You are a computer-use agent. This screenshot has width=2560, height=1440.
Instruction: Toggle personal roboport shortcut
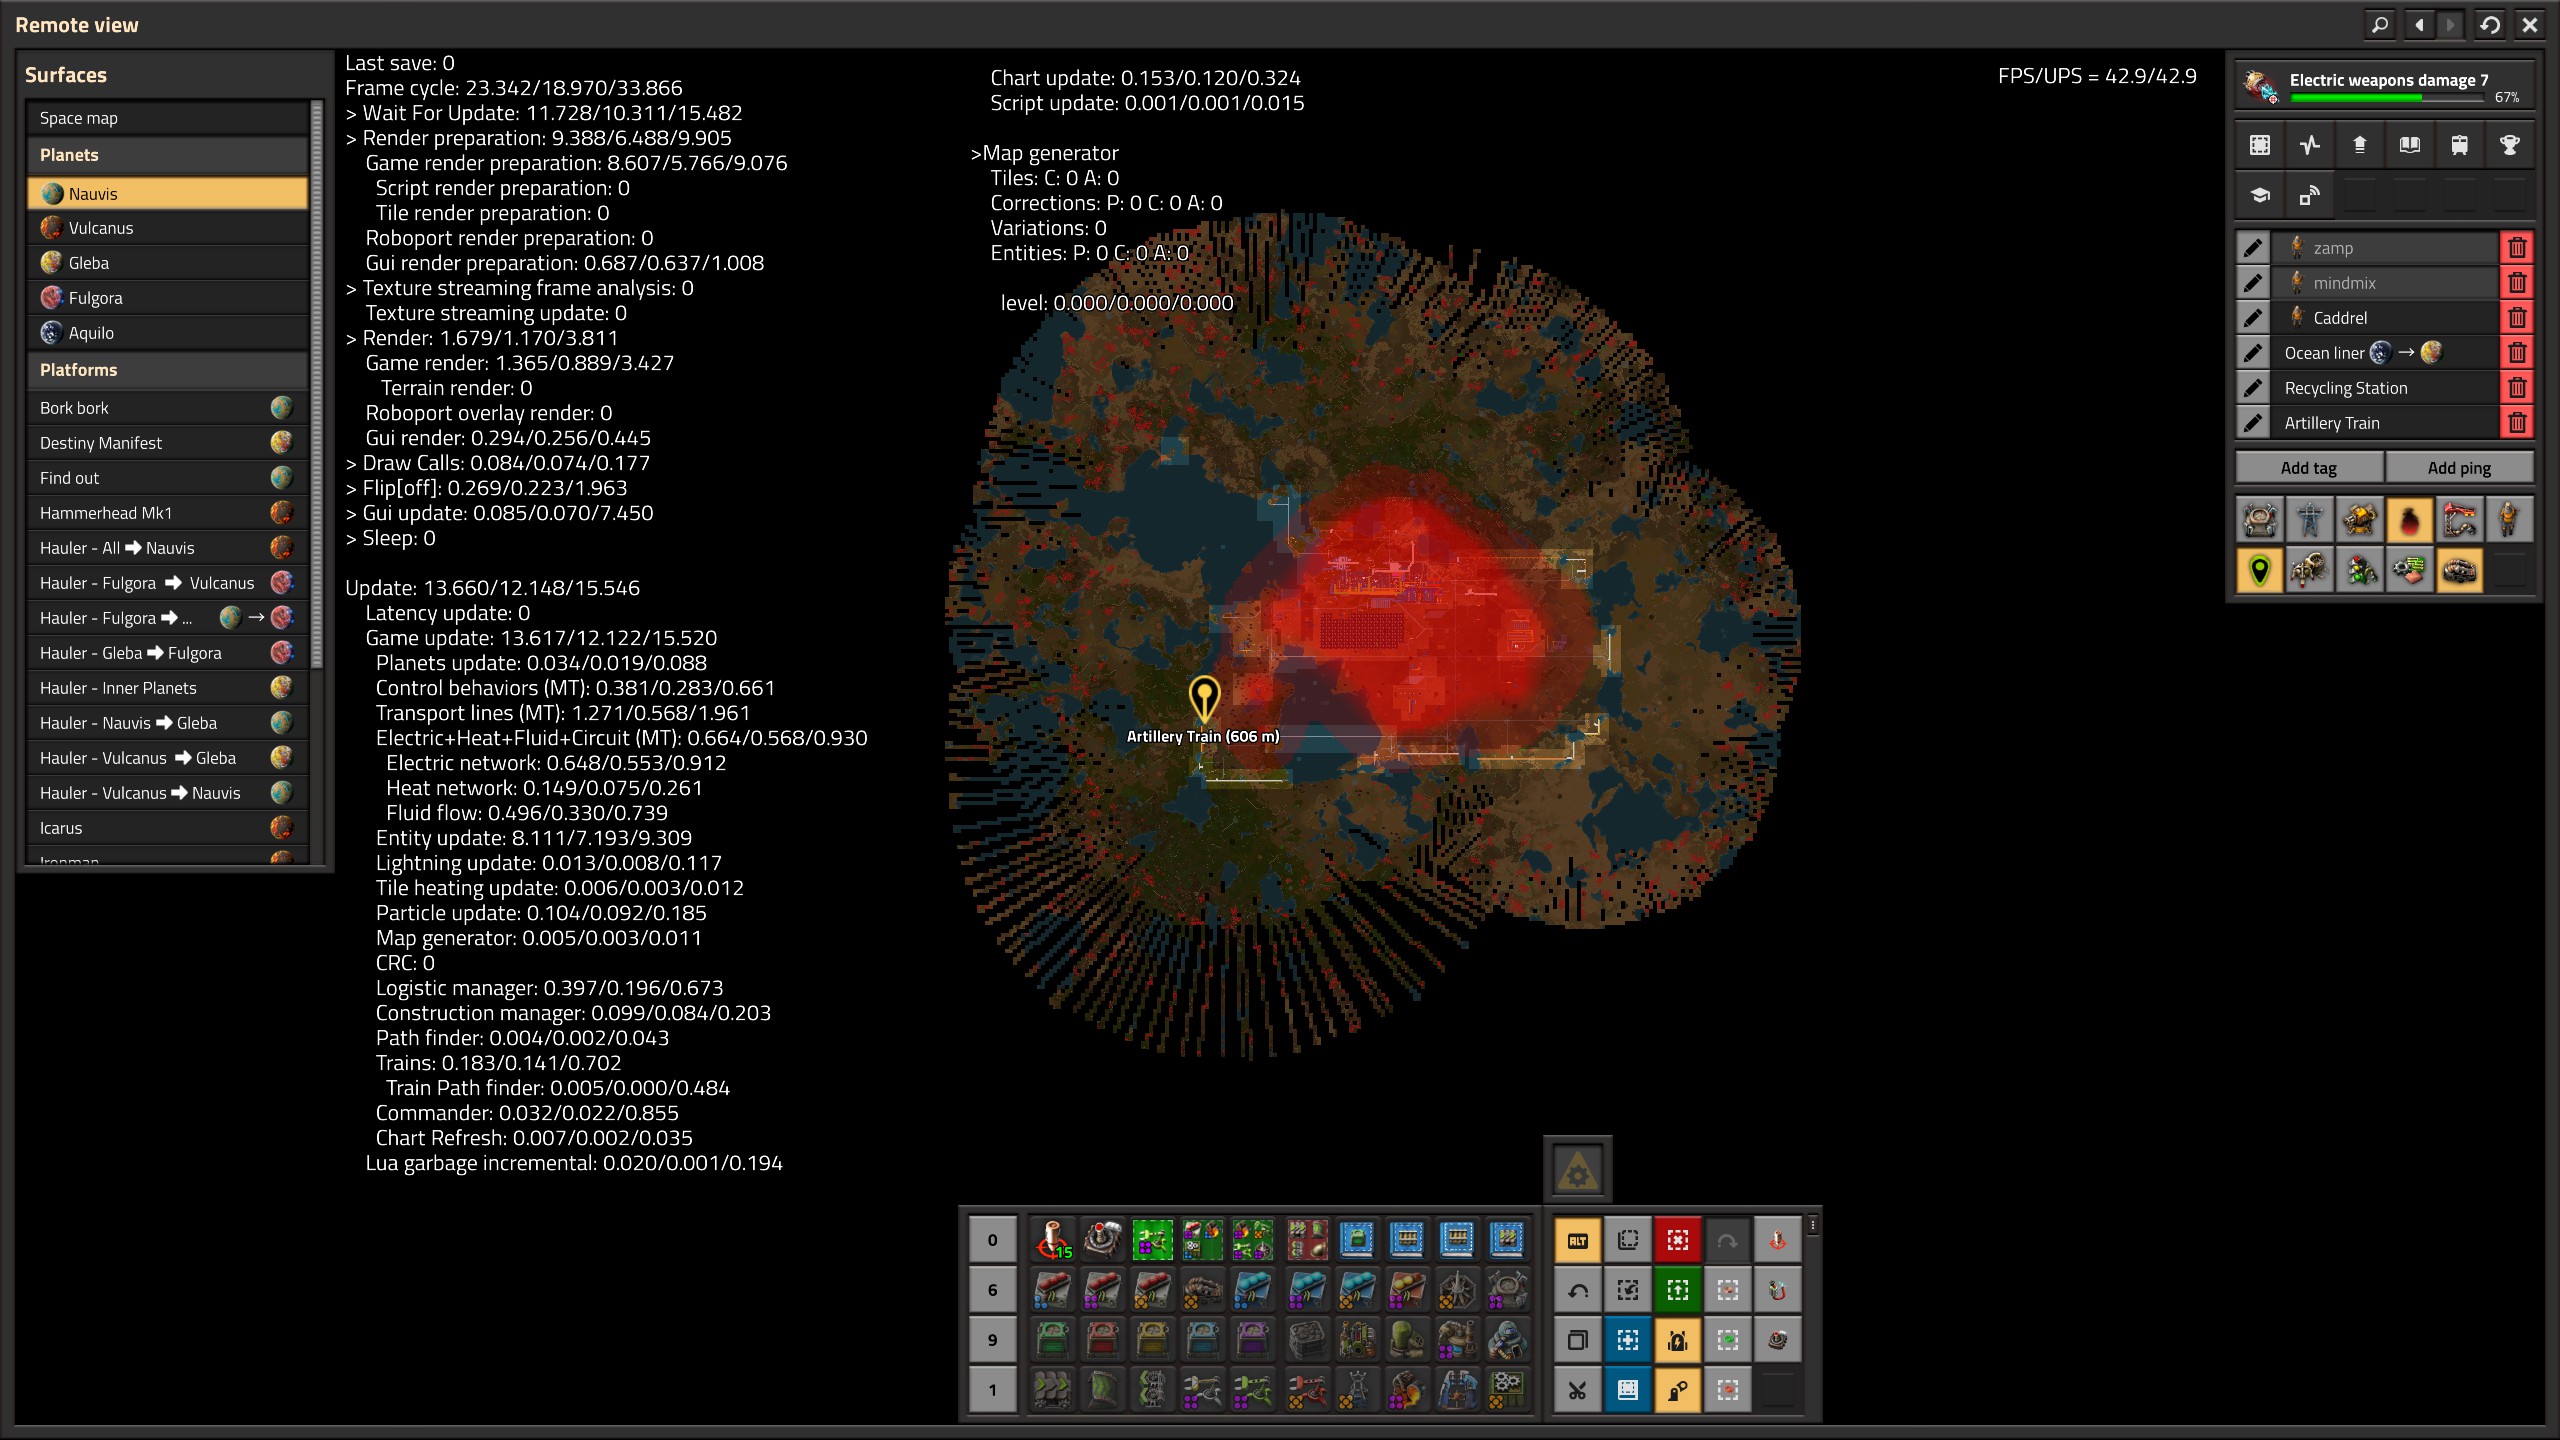(x=1678, y=1340)
